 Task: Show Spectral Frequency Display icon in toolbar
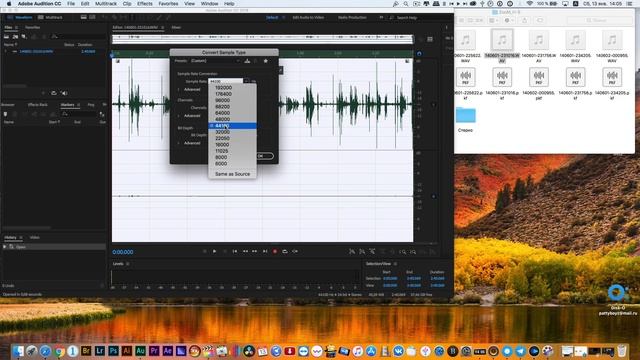[84, 18]
